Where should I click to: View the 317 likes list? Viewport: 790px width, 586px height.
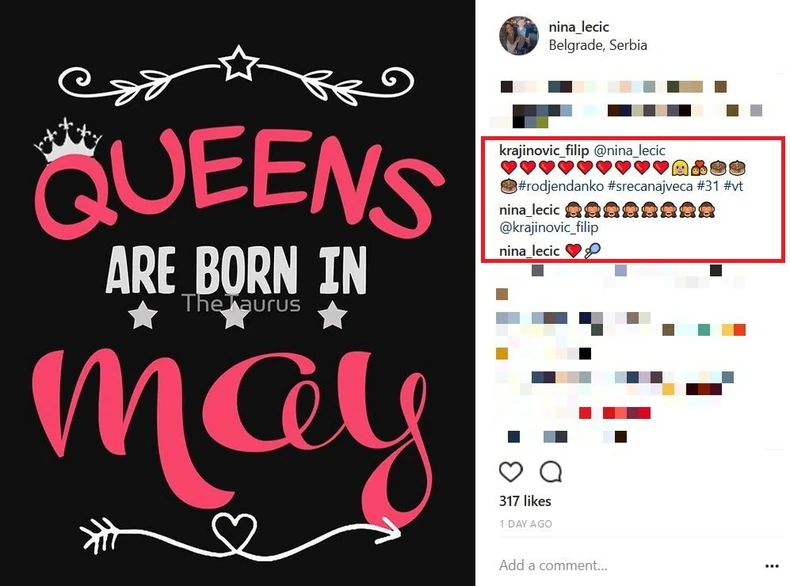pos(524,501)
